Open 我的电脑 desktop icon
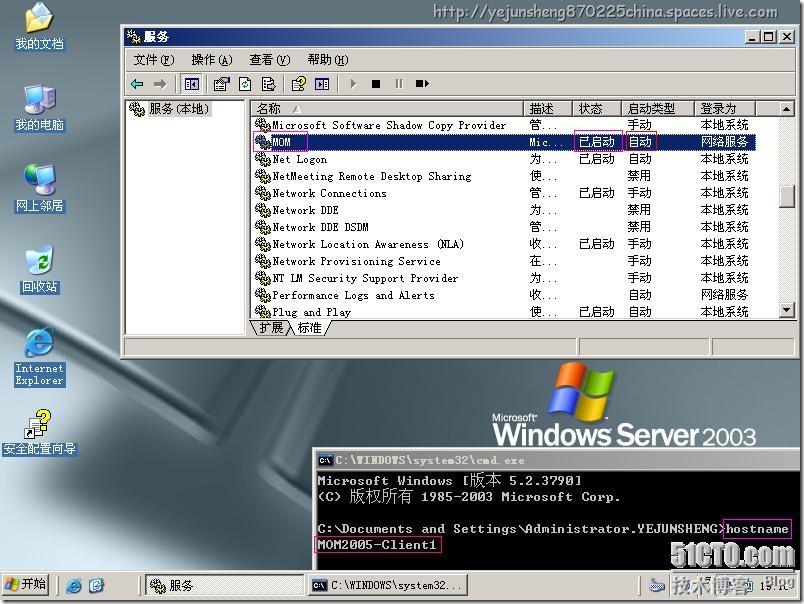 pos(39,108)
